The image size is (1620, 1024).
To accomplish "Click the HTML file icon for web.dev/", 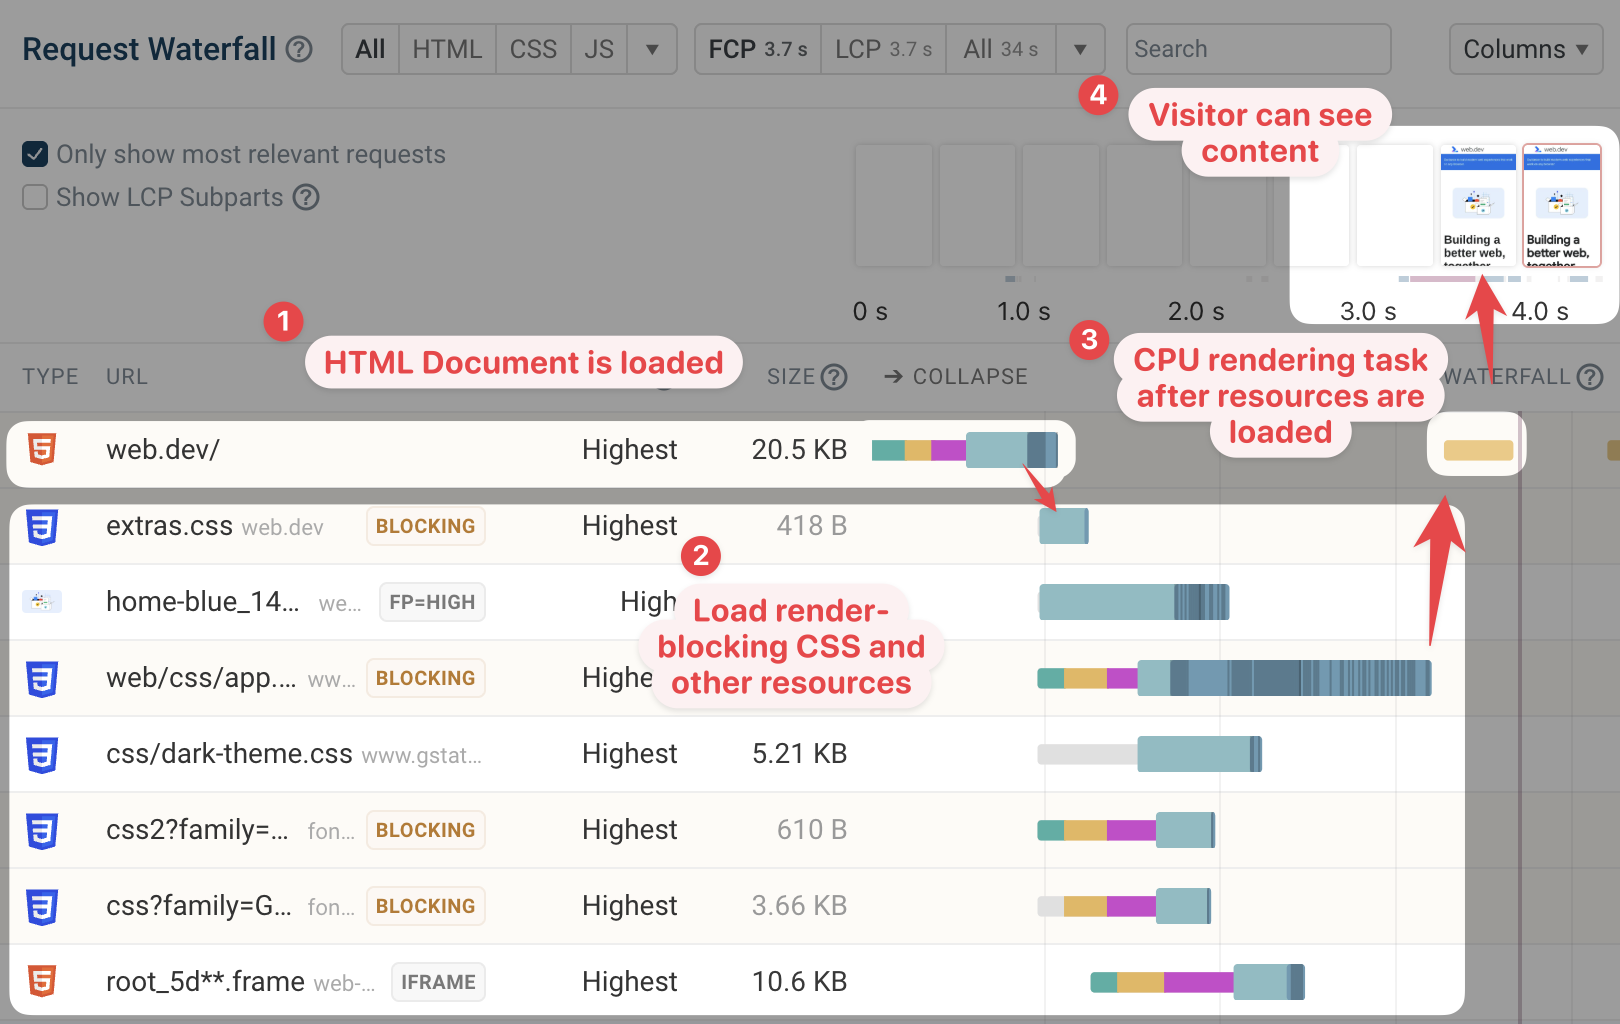I will (41, 450).
